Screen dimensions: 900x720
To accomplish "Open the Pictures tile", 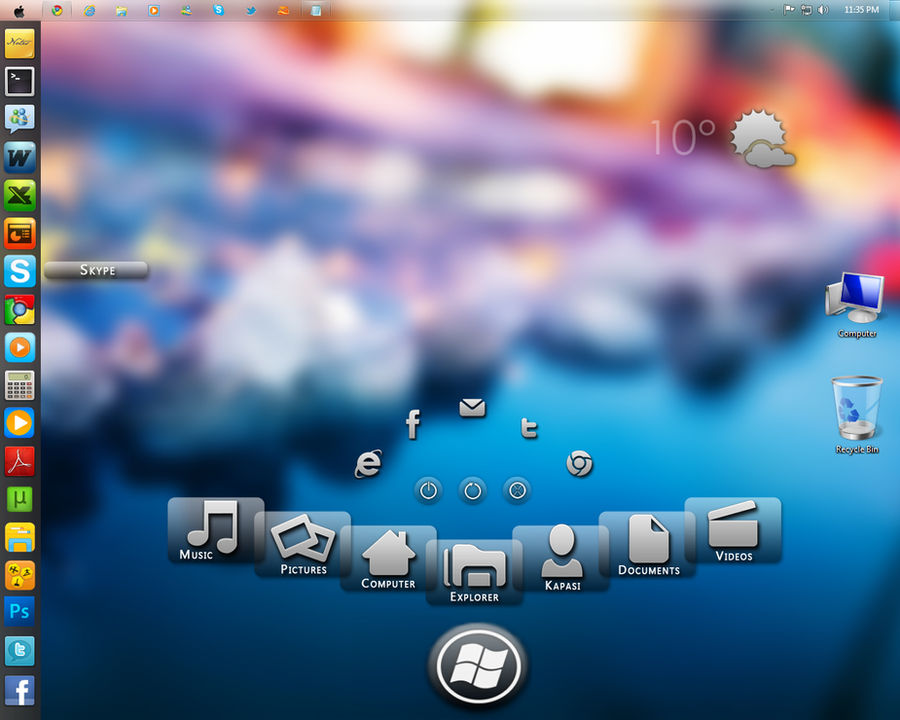I will tap(302, 544).
